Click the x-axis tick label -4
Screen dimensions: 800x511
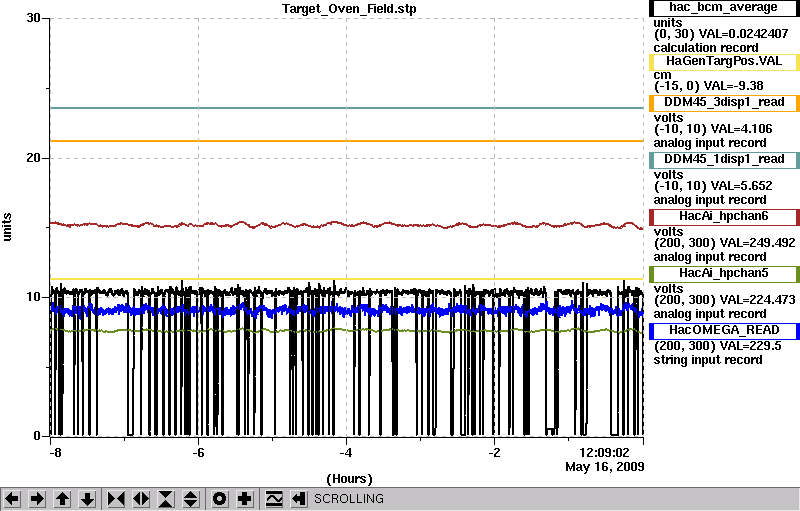[346, 452]
